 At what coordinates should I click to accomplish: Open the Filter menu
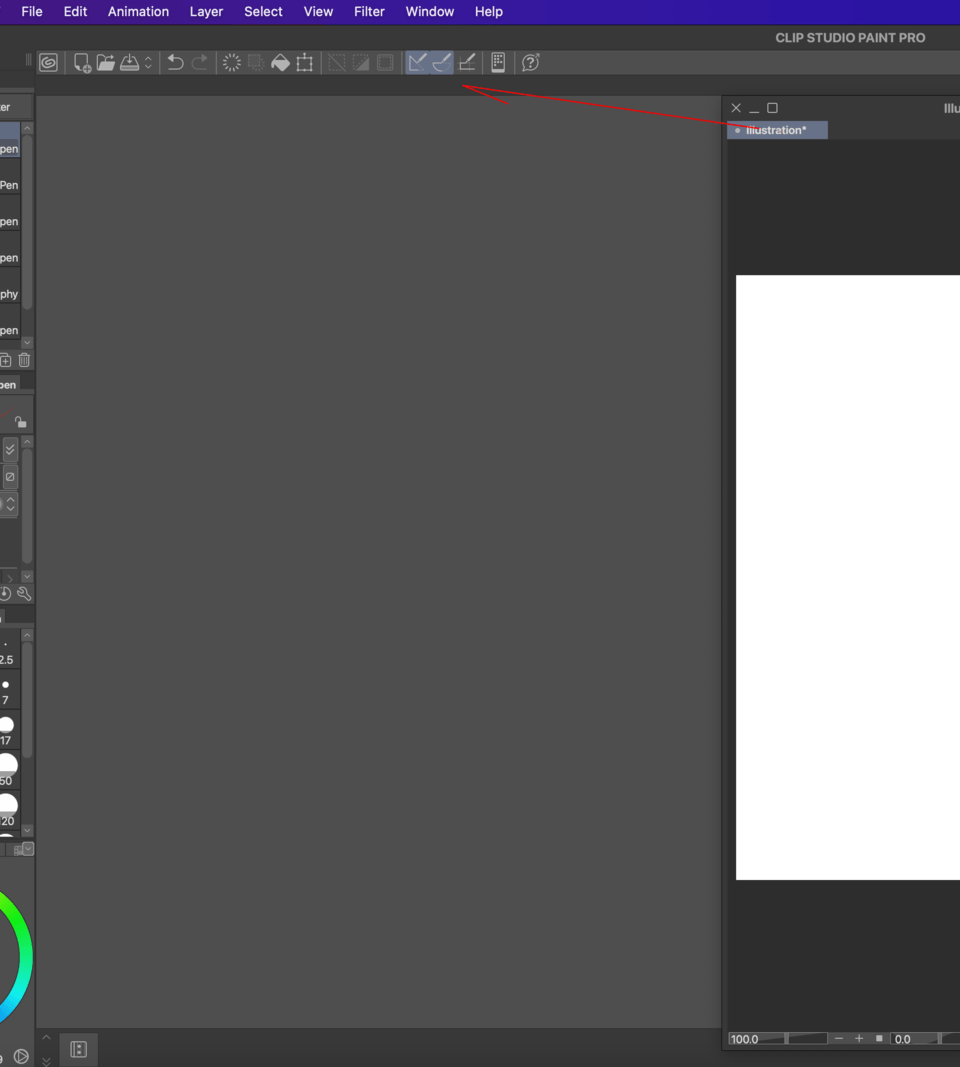pyautogui.click(x=369, y=11)
